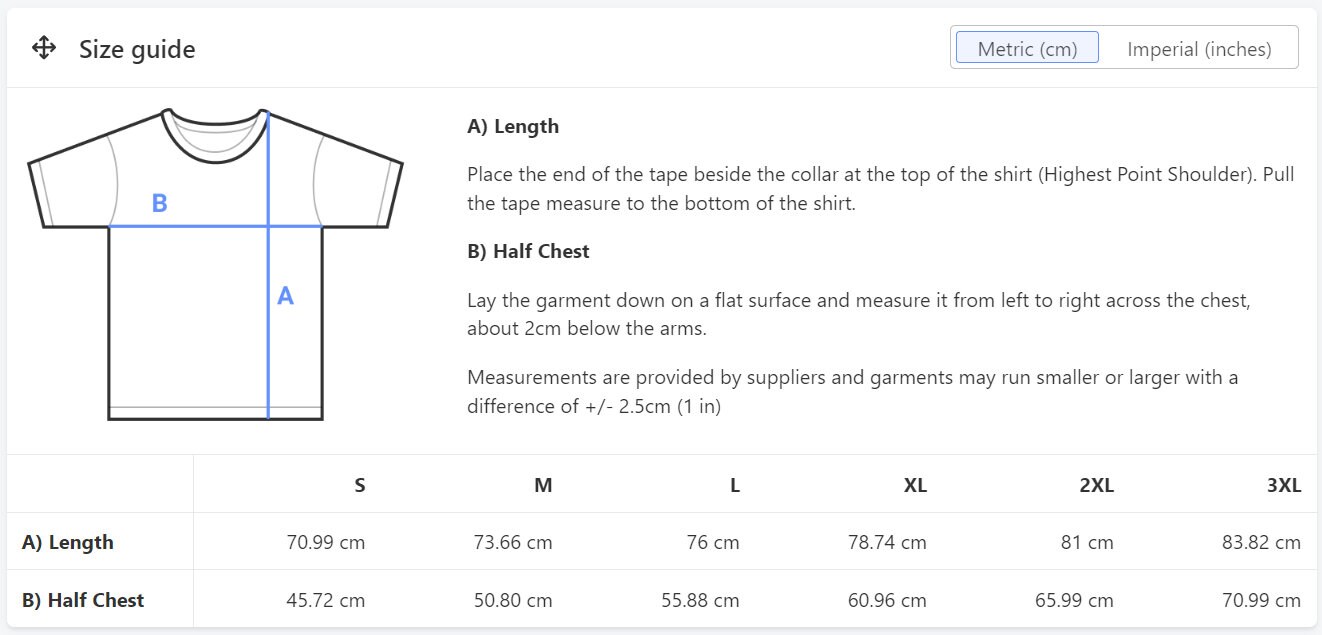Click the move icon beside Size guide

pyautogui.click(x=44, y=48)
